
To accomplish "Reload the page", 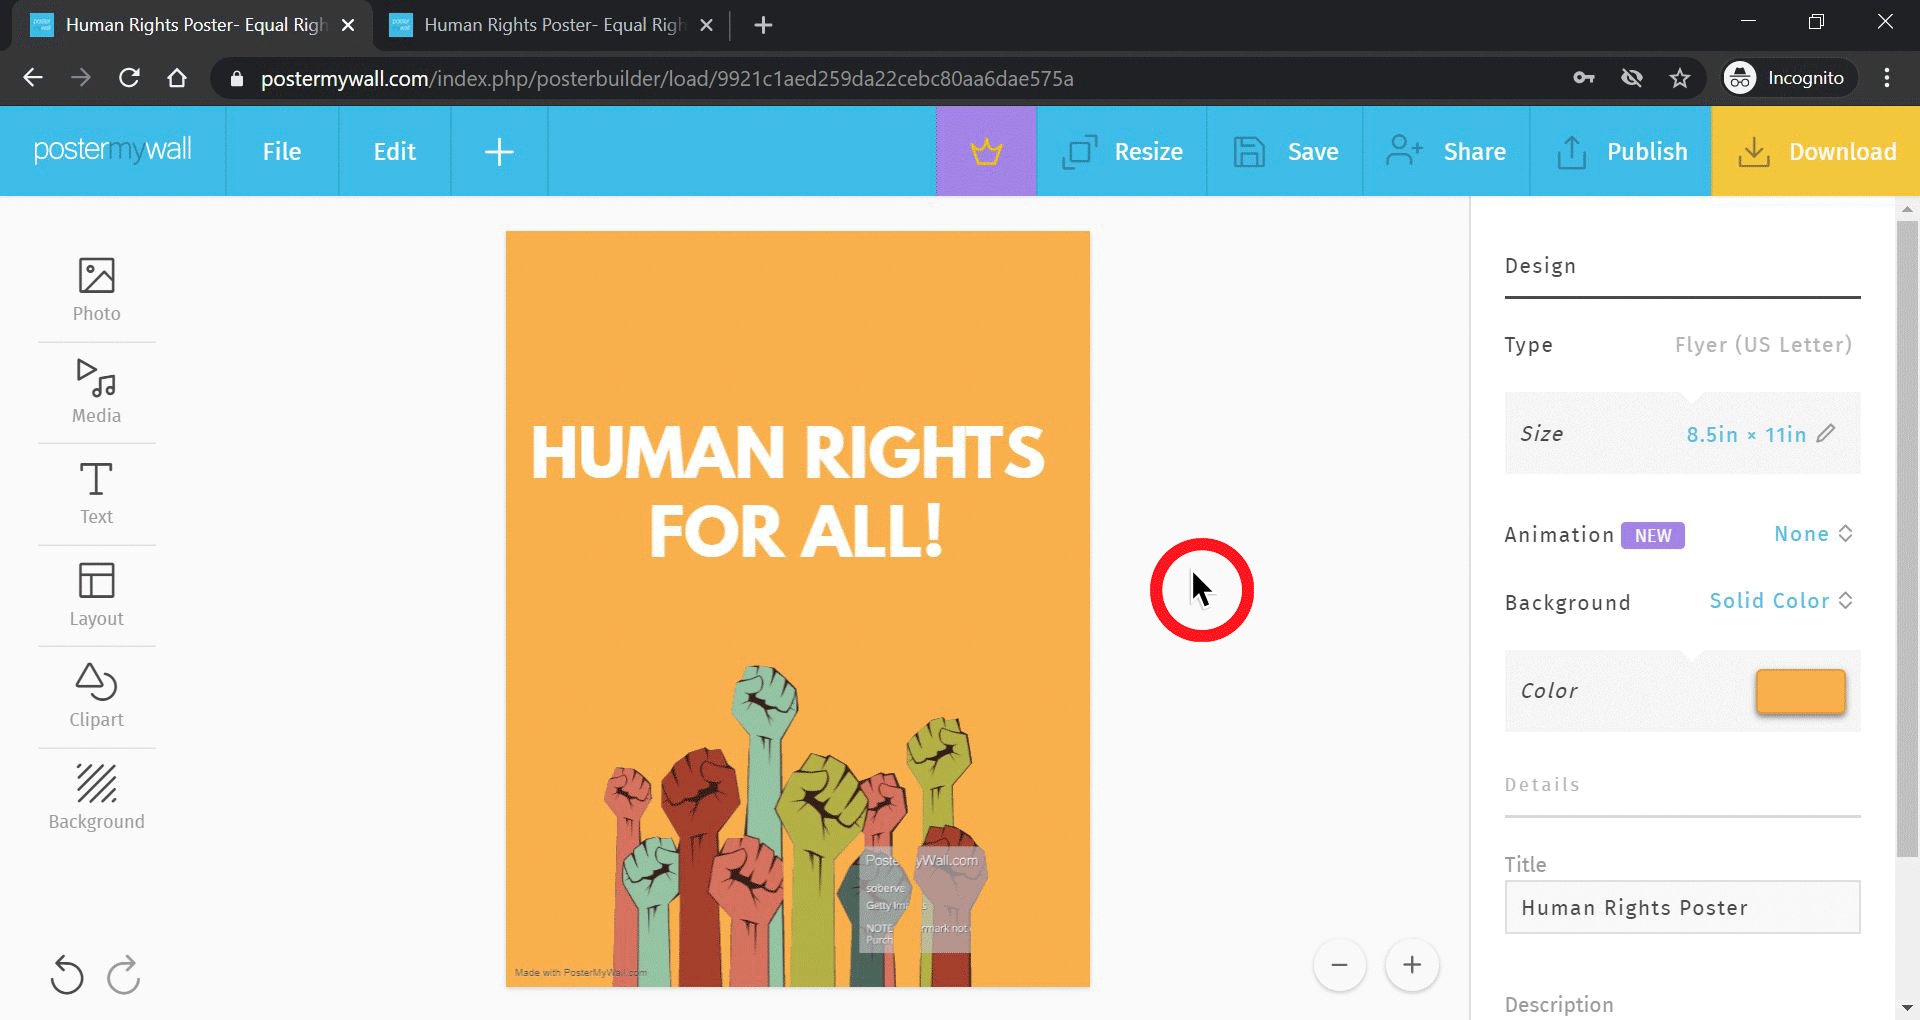I will tap(129, 78).
